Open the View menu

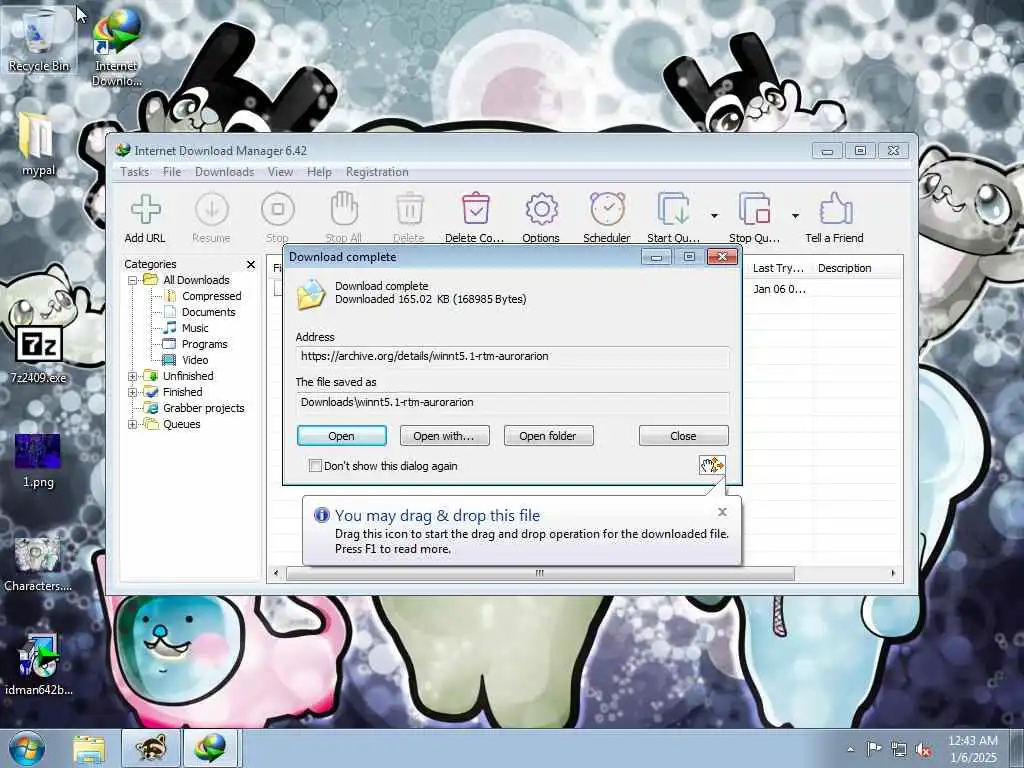280,172
